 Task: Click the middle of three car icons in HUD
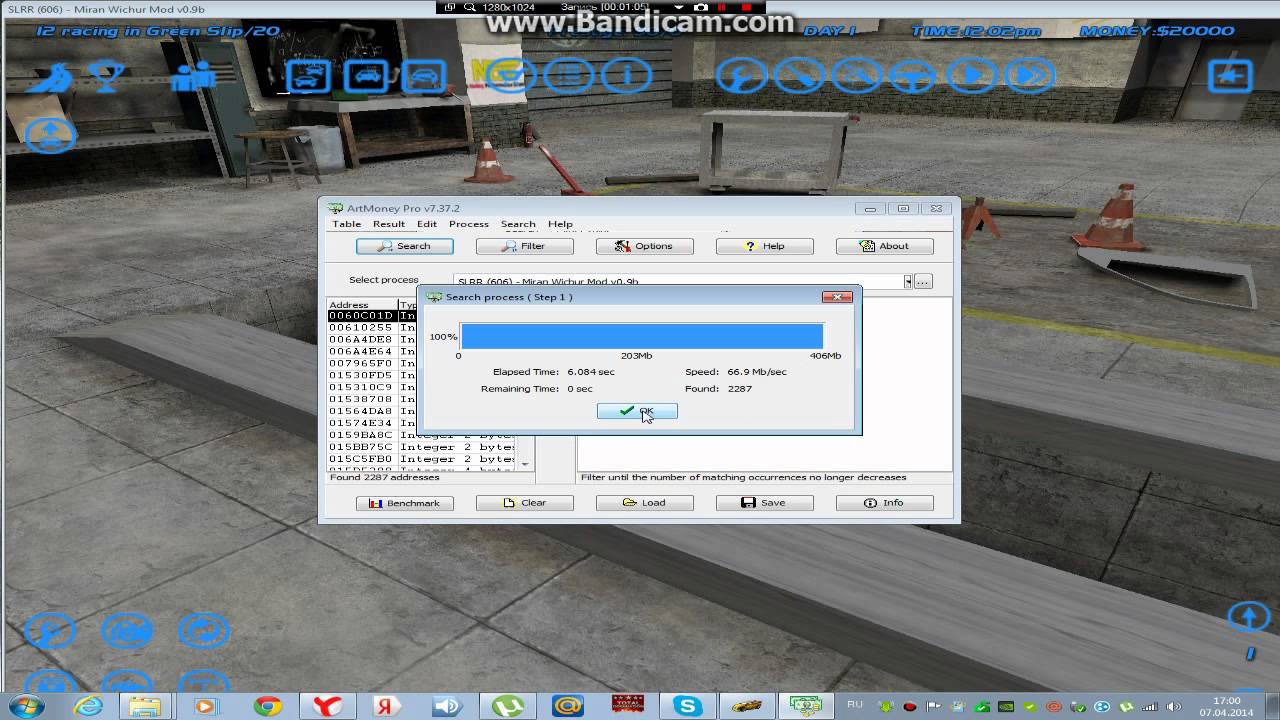coord(366,76)
